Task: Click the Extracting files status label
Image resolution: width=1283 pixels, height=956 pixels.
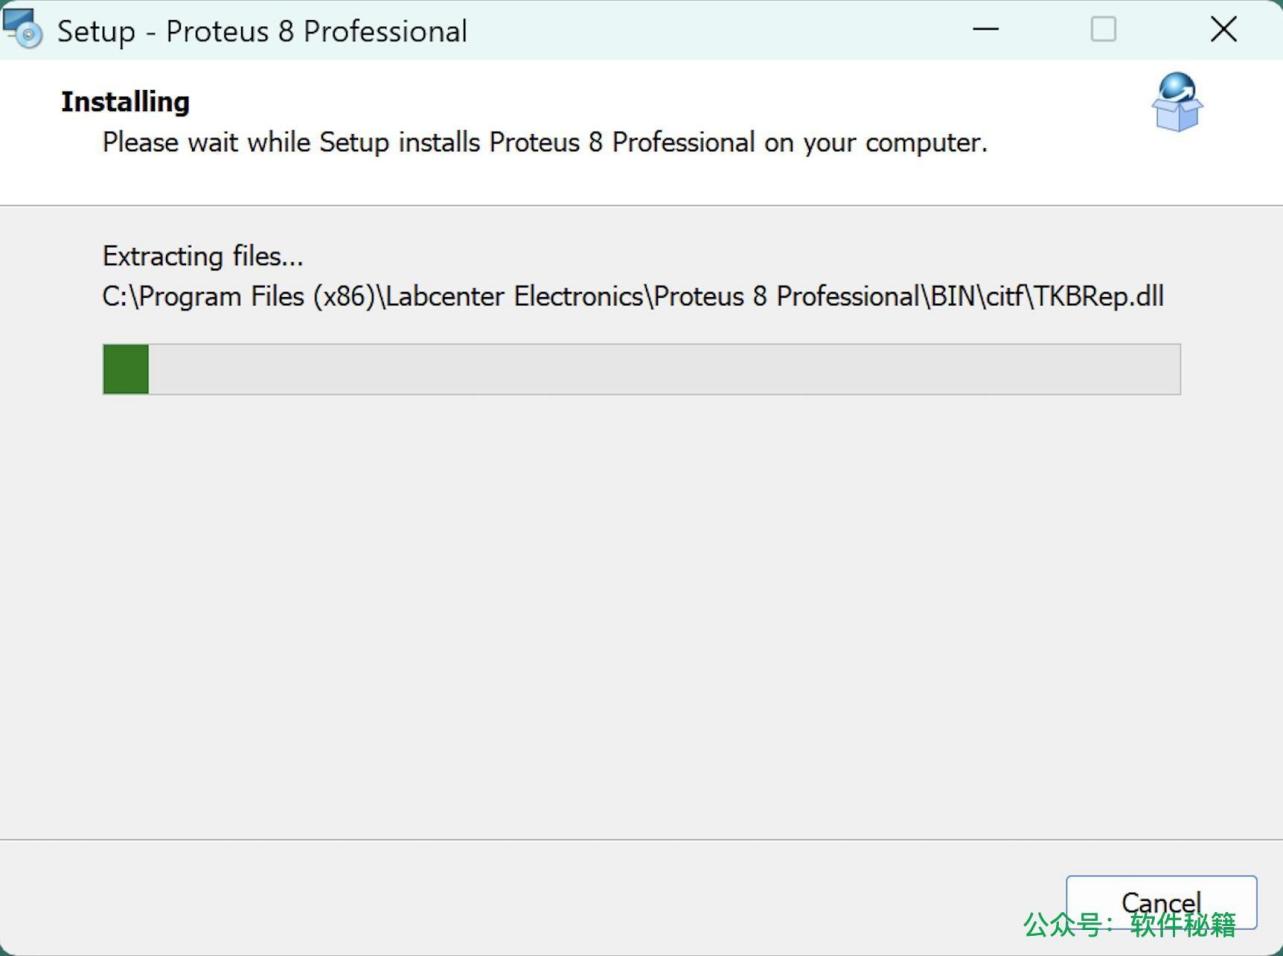Action: (202, 256)
